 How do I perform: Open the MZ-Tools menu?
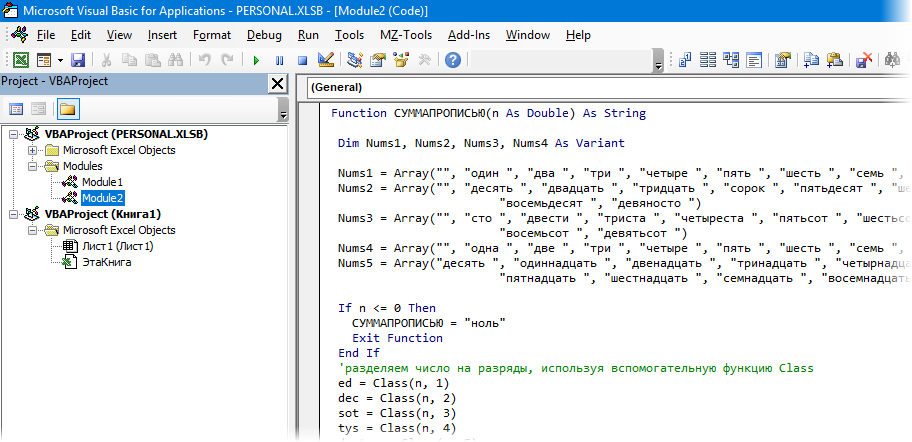tap(406, 35)
